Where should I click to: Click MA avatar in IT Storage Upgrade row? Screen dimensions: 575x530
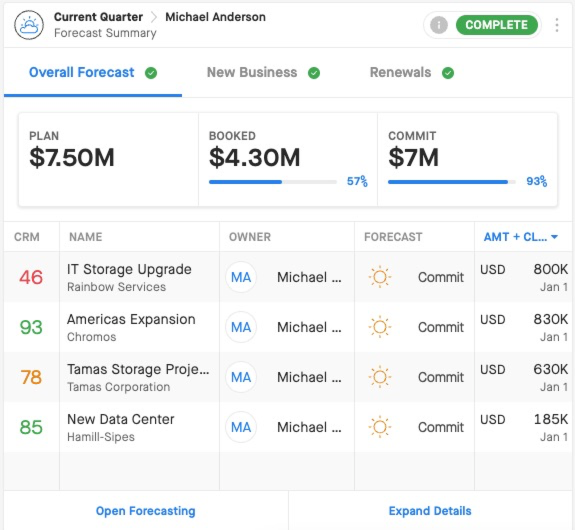click(x=241, y=277)
